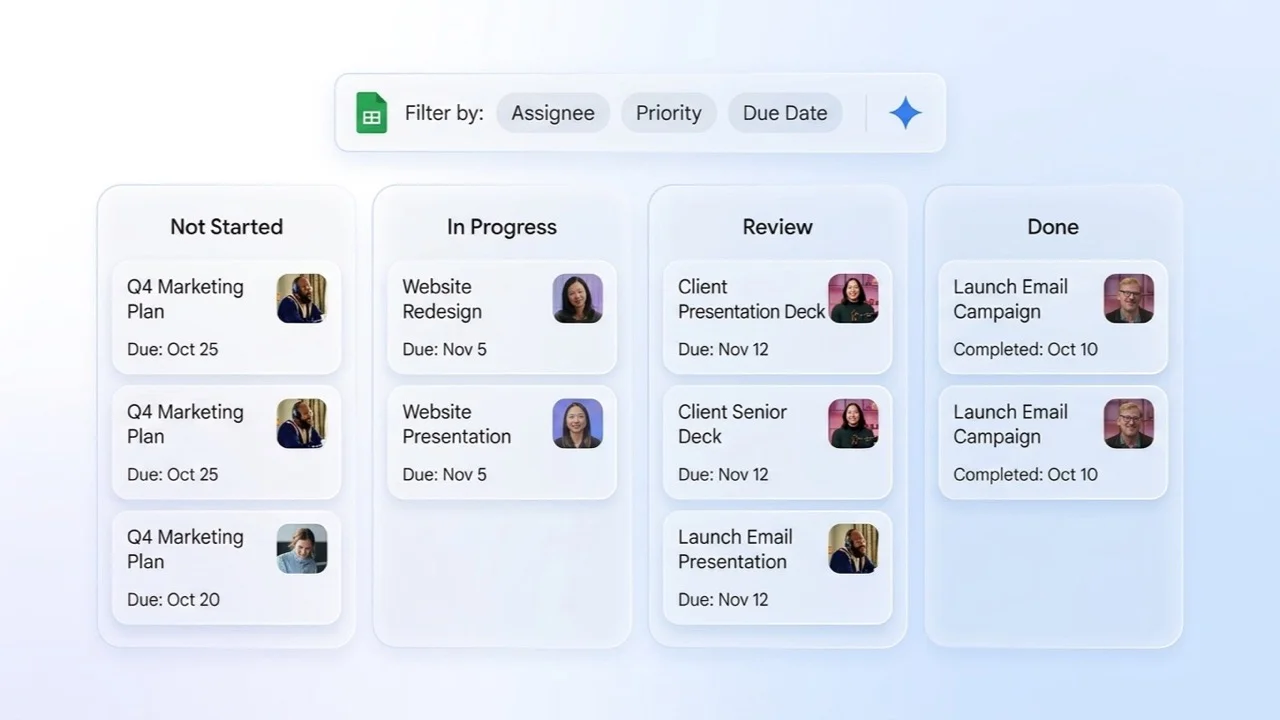1280x720 pixels.
Task: Click avatar on Q4 card due Oct 20
Action: tap(302, 548)
